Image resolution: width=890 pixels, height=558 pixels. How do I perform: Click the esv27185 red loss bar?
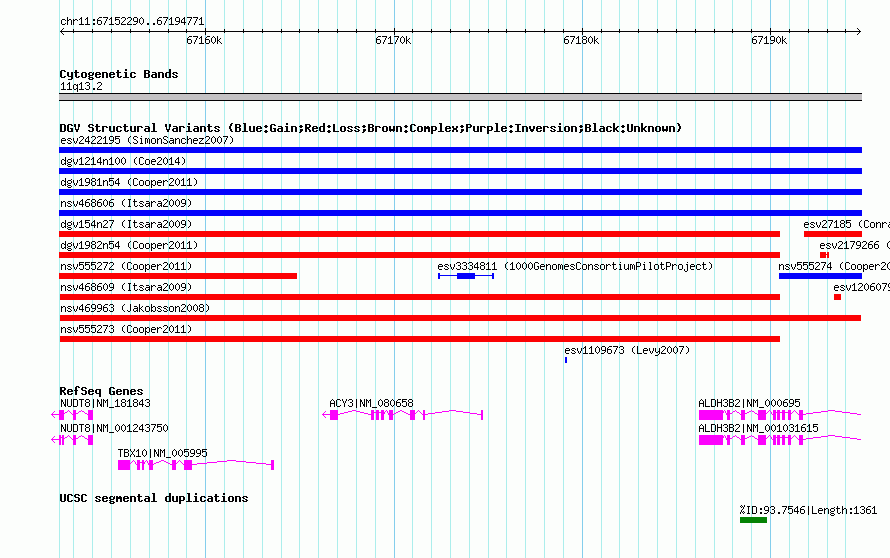(833, 234)
